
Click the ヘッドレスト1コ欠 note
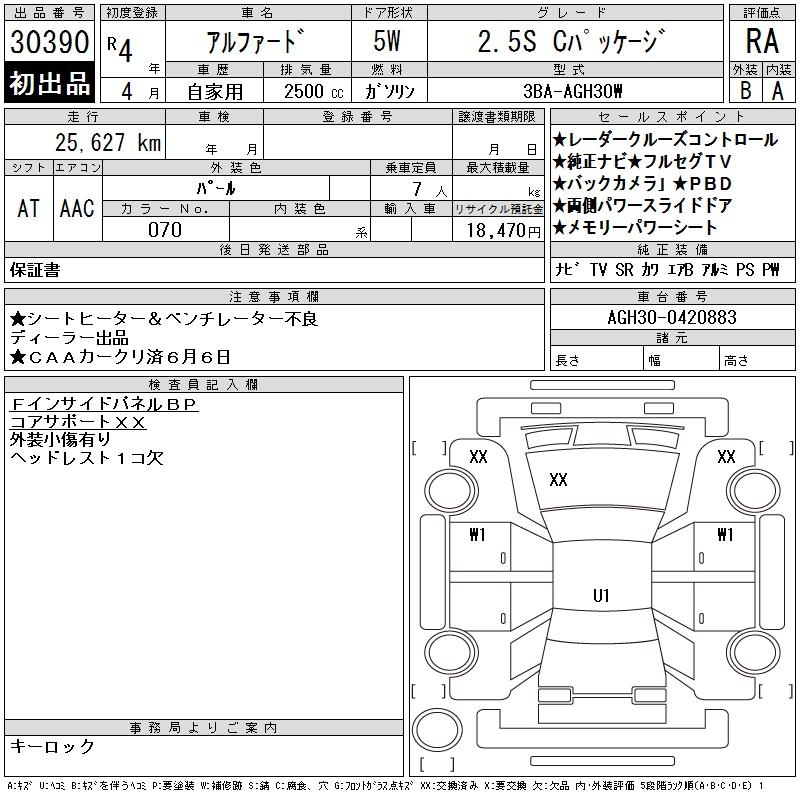(x=87, y=458)
